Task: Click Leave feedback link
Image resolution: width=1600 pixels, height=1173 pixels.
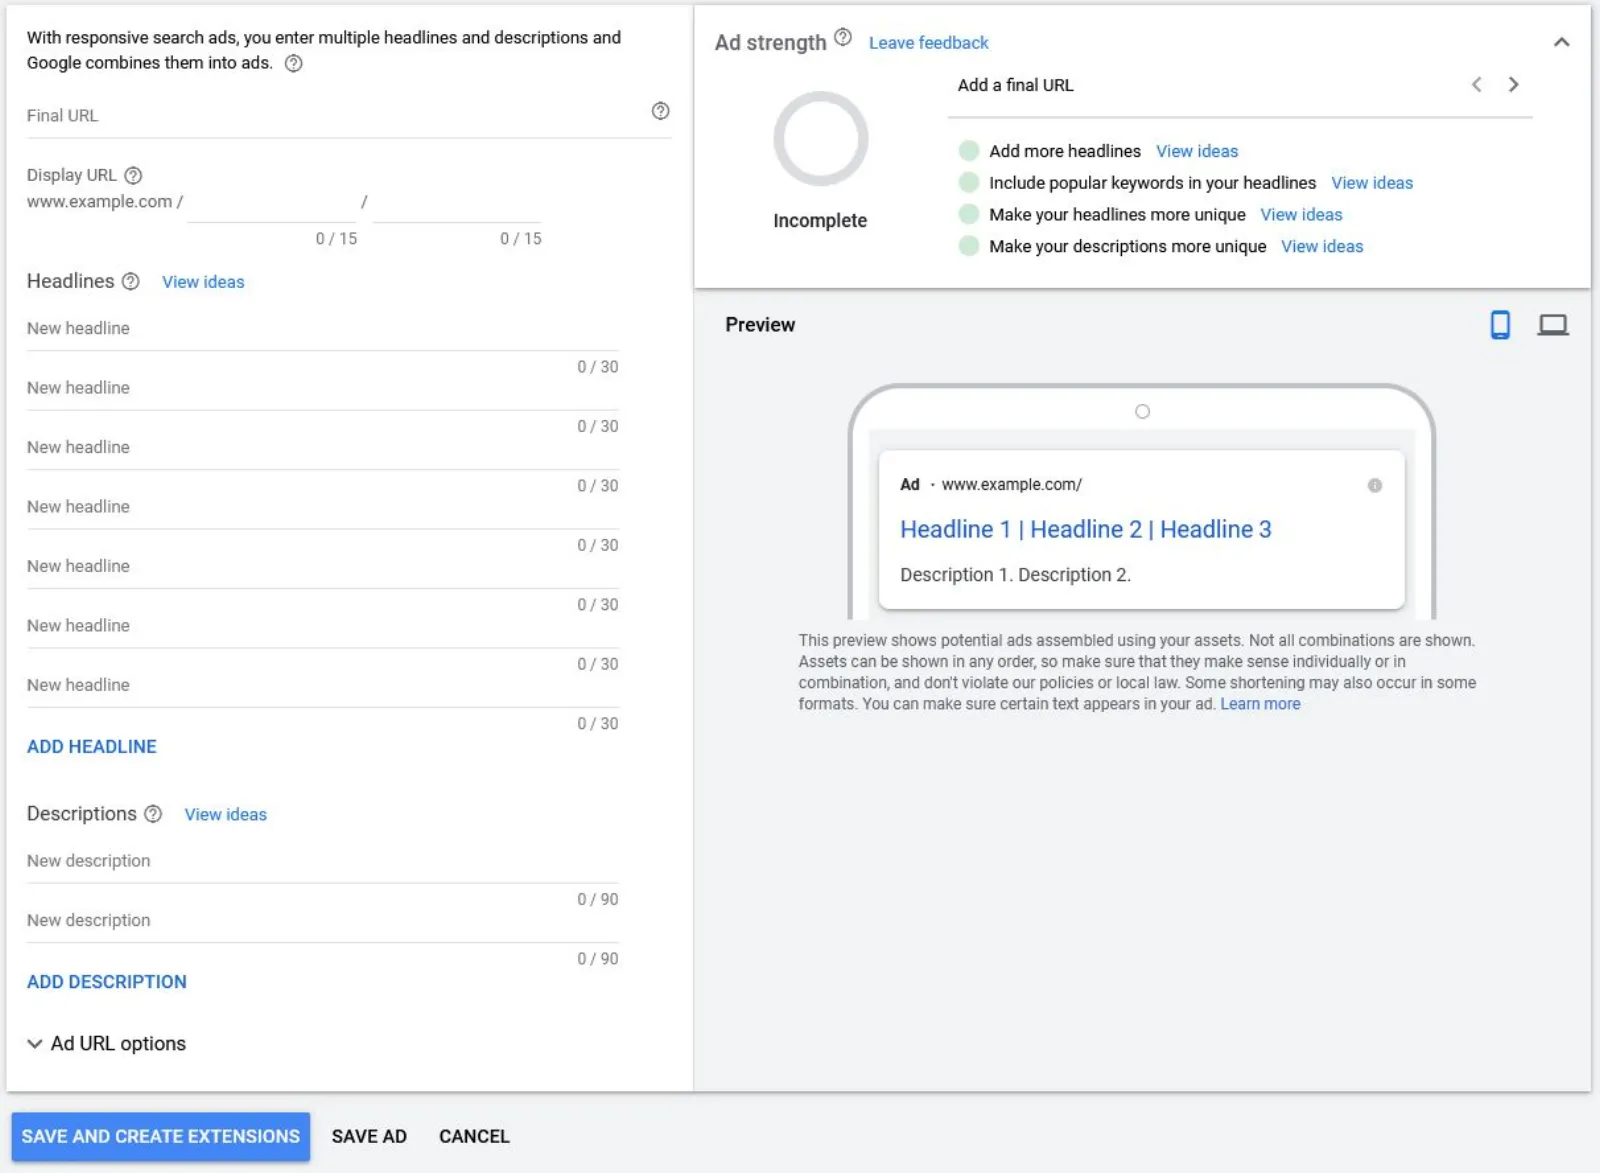Action: [928, 43]
